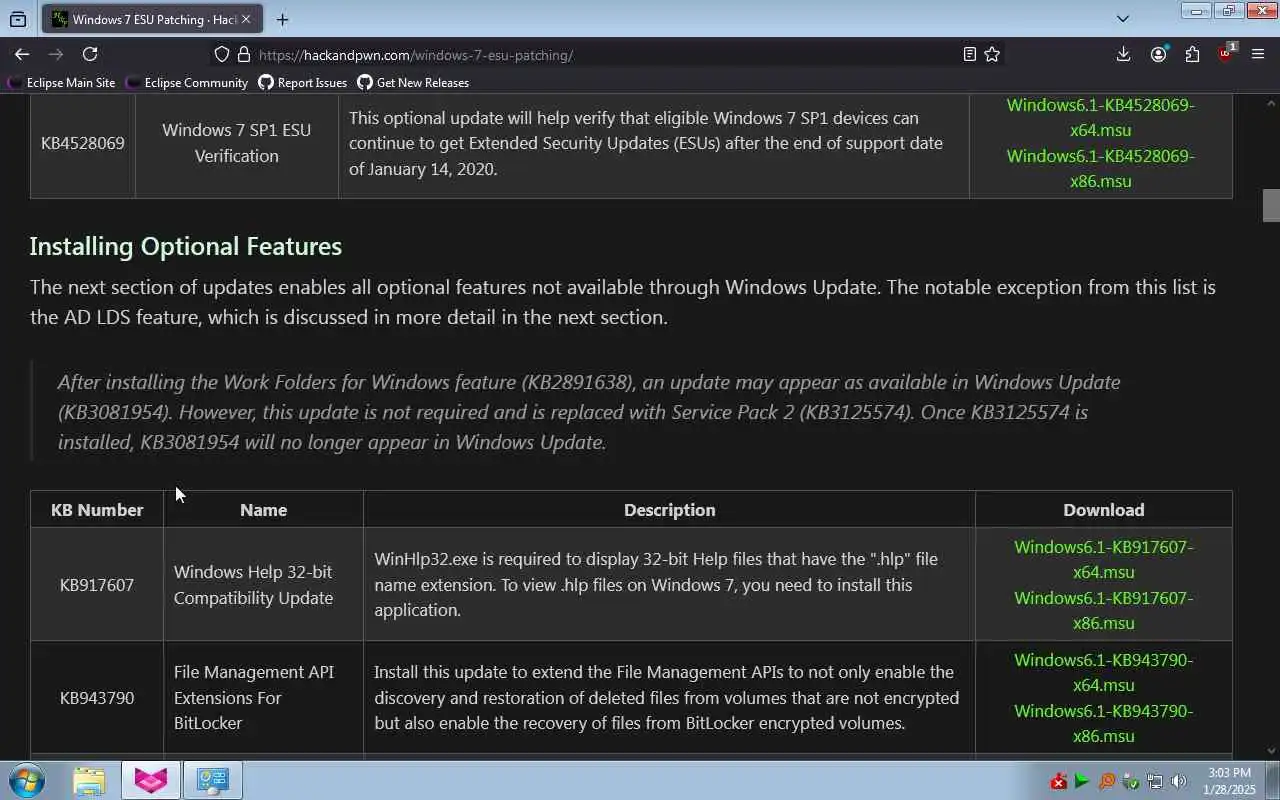This screenshot has width=1280, height=800.
Task: Bookmark this page with the star
Action: 992,54
